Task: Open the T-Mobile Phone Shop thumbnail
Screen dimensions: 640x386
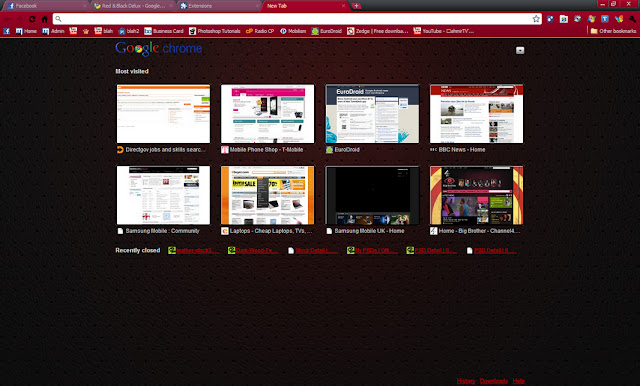Action: (x=268, y=114)
